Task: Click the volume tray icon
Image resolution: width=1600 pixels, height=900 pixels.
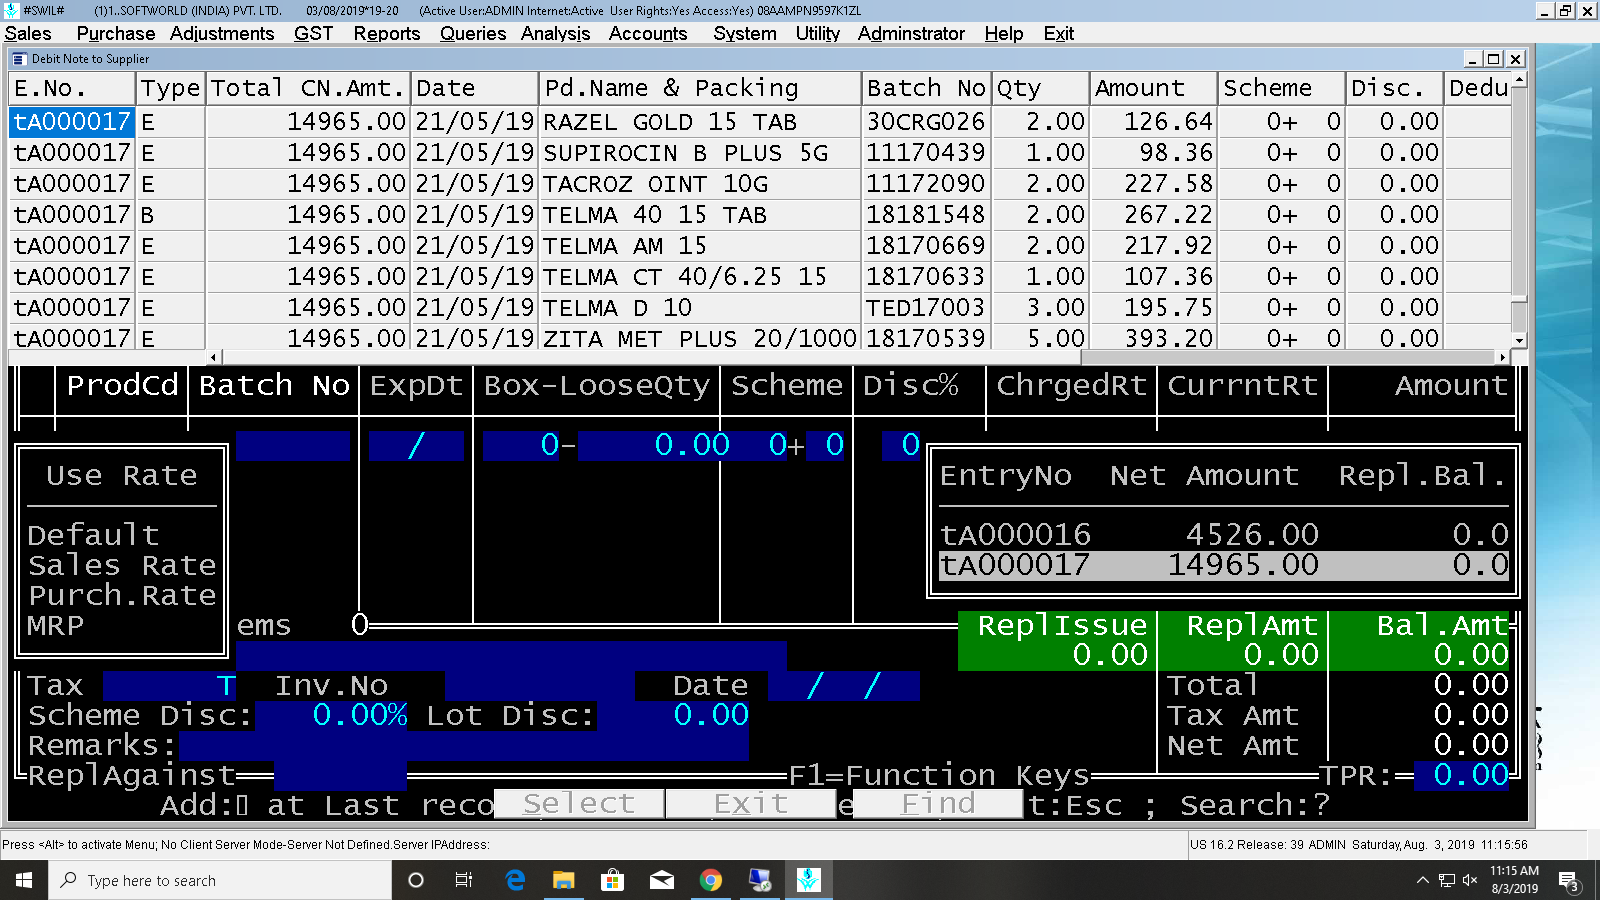Action: 1470,880
